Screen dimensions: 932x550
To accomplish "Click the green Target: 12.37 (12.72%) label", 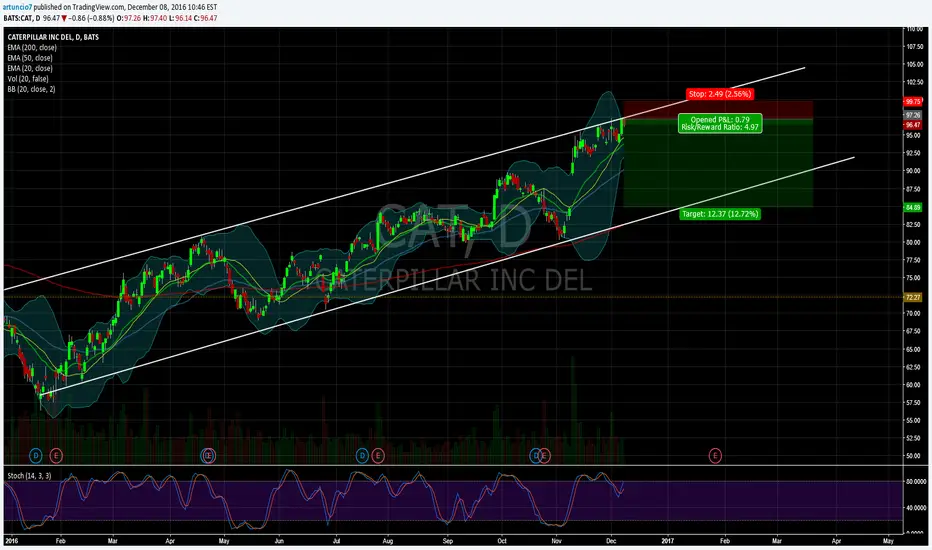I will (720, 214).
